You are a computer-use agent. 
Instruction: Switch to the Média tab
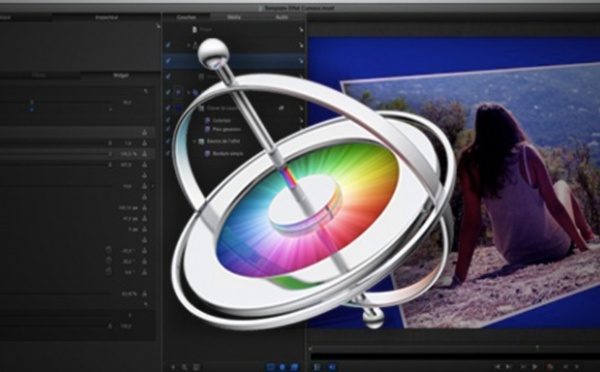(233, 17)
